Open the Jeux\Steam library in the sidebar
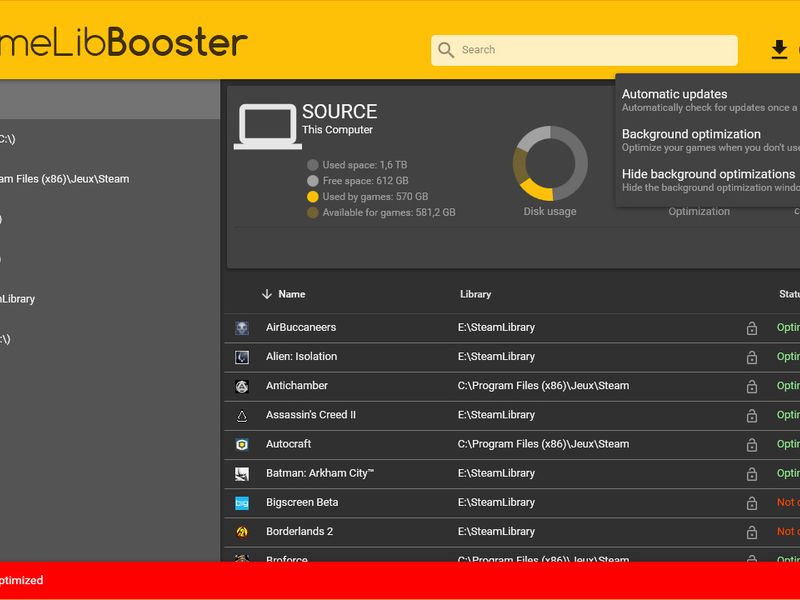The height and width of the screenshot is (600, 800). tap(64, 179)
